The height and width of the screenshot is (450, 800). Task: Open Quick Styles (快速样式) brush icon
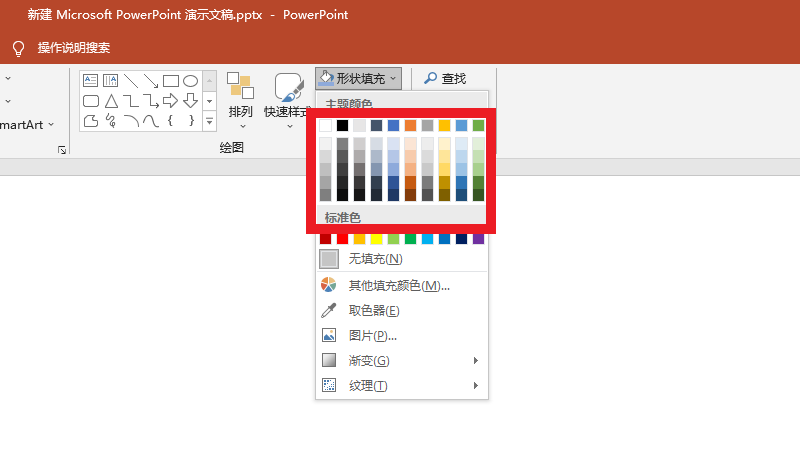(289, 88)
